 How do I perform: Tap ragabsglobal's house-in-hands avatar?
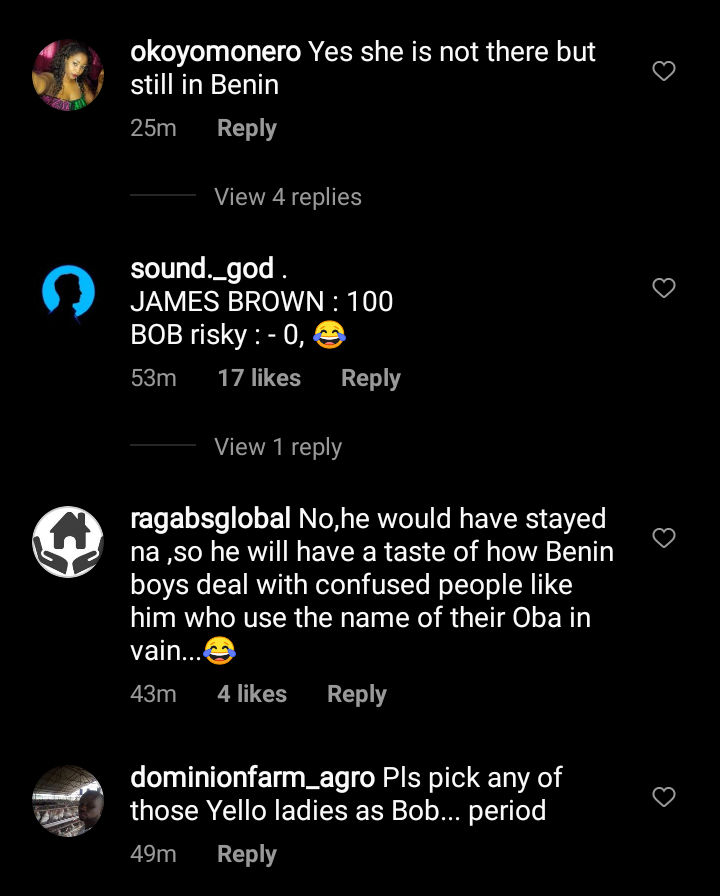point(68,542)
